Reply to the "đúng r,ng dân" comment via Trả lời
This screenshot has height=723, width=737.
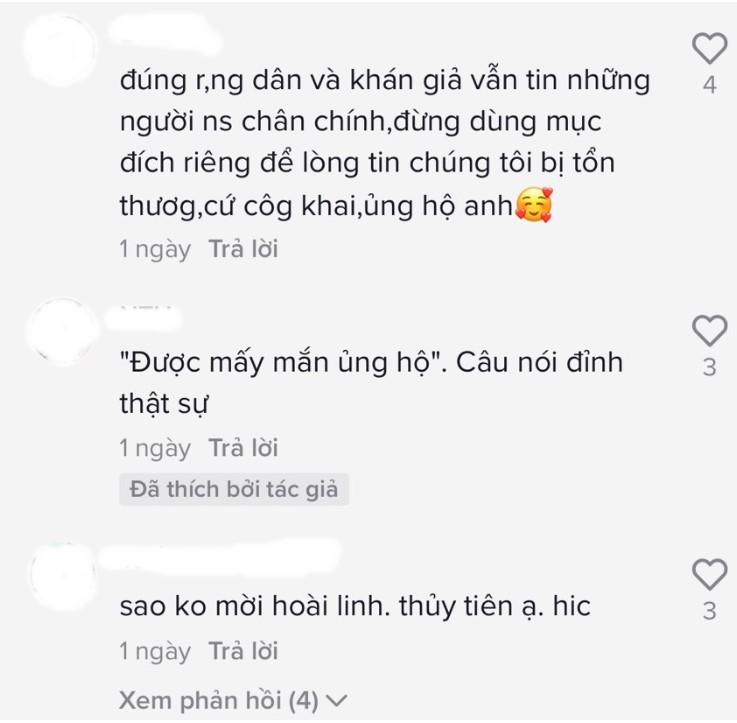(243, 249)
